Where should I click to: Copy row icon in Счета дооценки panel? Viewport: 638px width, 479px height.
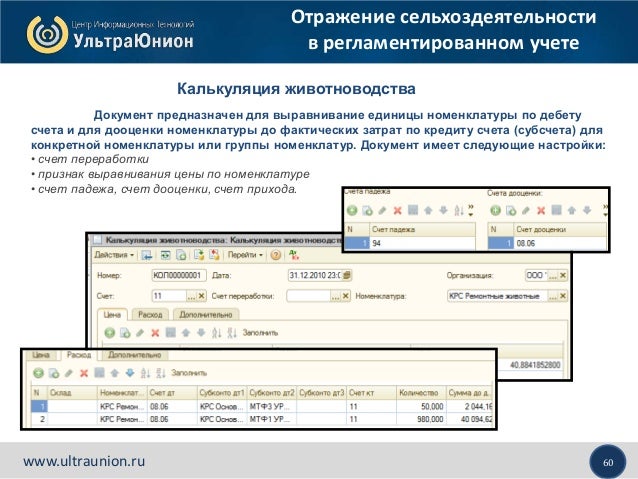[511, 210]
